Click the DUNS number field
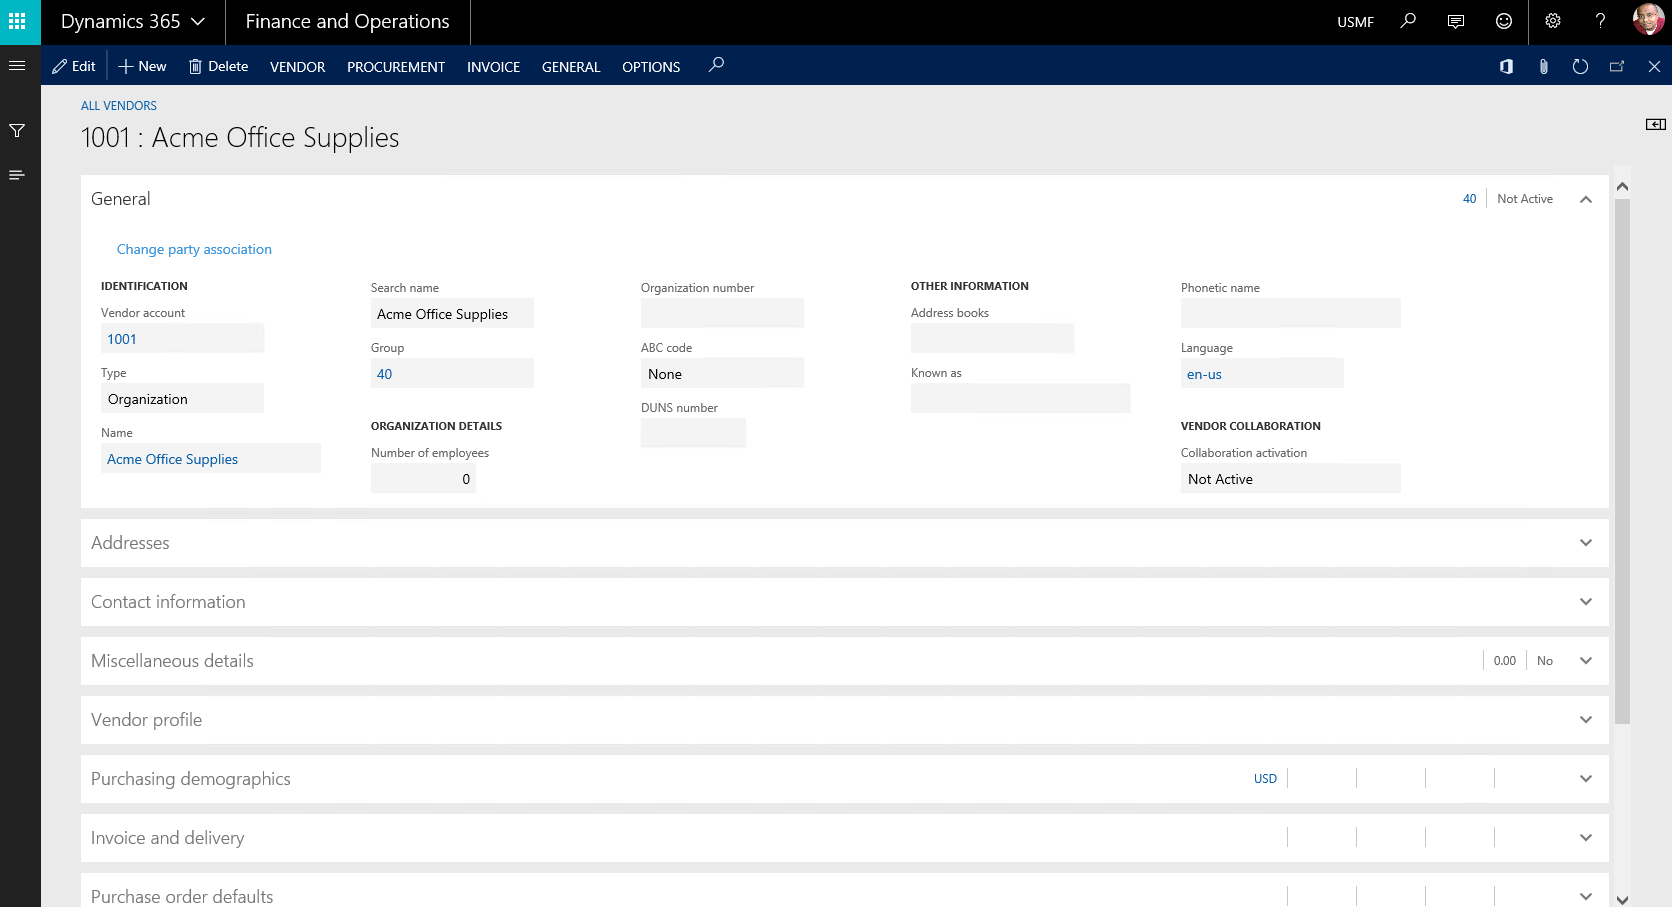1672x907 pixels. click(x=693, y=433)
